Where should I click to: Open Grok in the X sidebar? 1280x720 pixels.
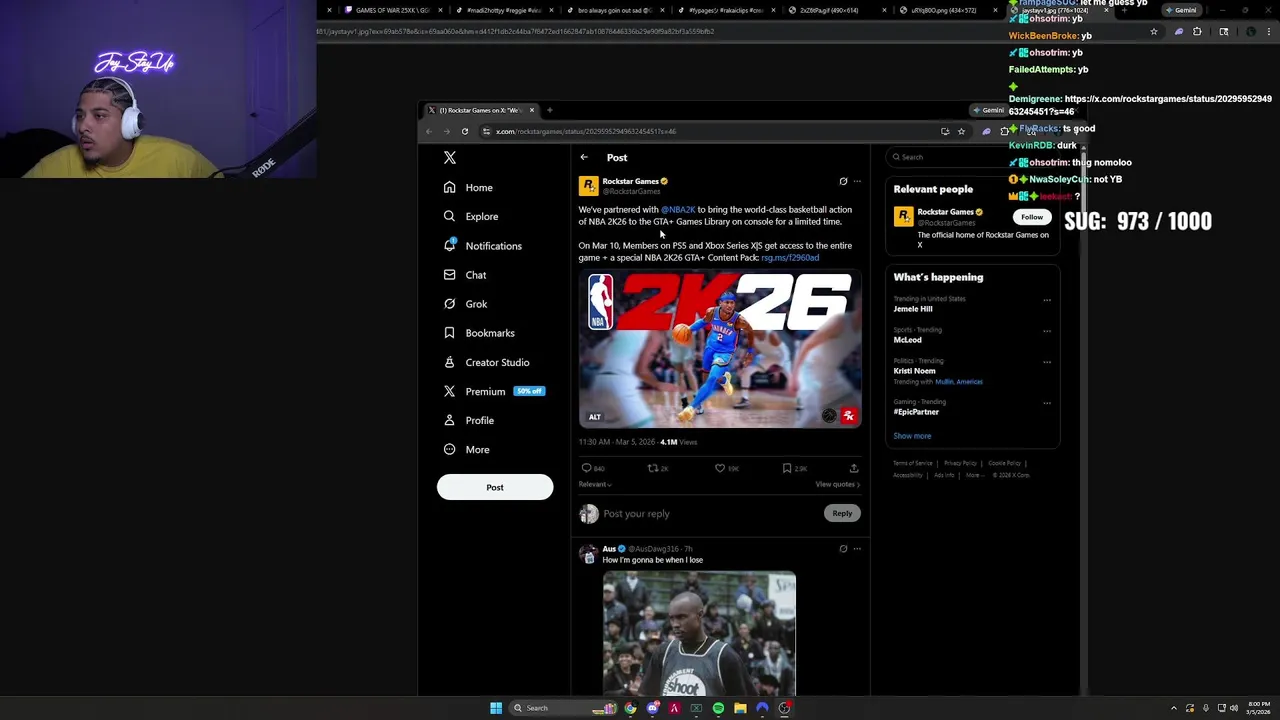tap(465, 304)
